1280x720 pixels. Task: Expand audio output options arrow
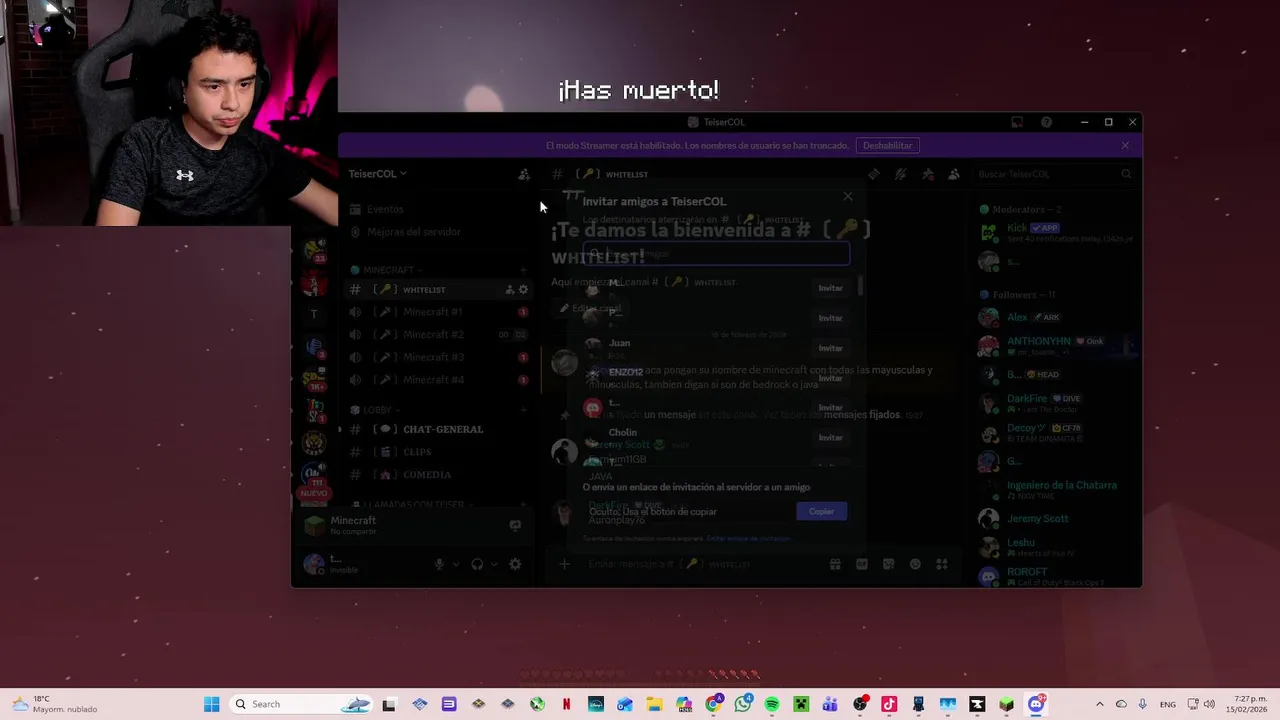point(494,565)
